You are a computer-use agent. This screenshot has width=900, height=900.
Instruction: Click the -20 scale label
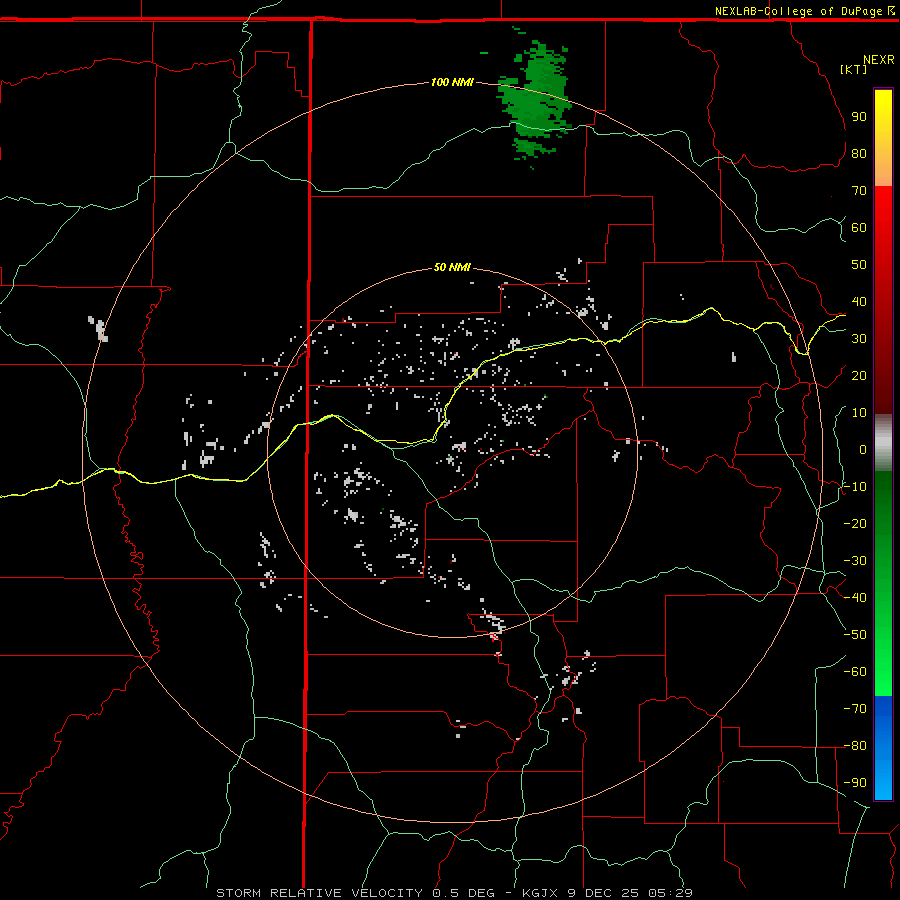point(855,523)
